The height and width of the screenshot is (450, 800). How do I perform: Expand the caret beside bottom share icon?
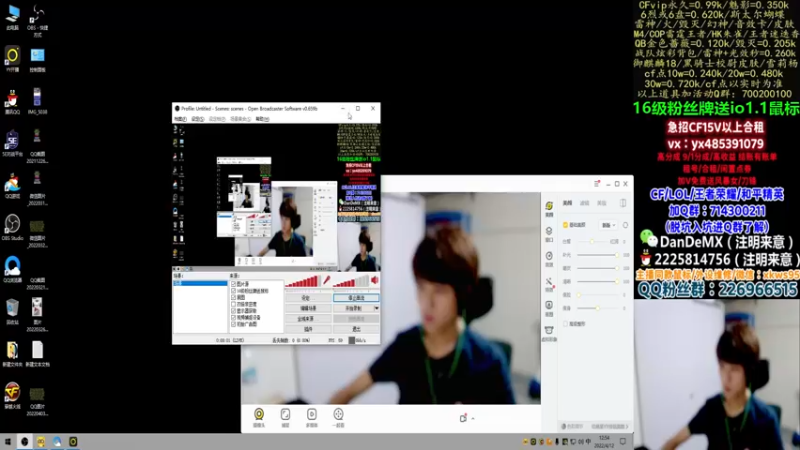[x=473, y=418]
